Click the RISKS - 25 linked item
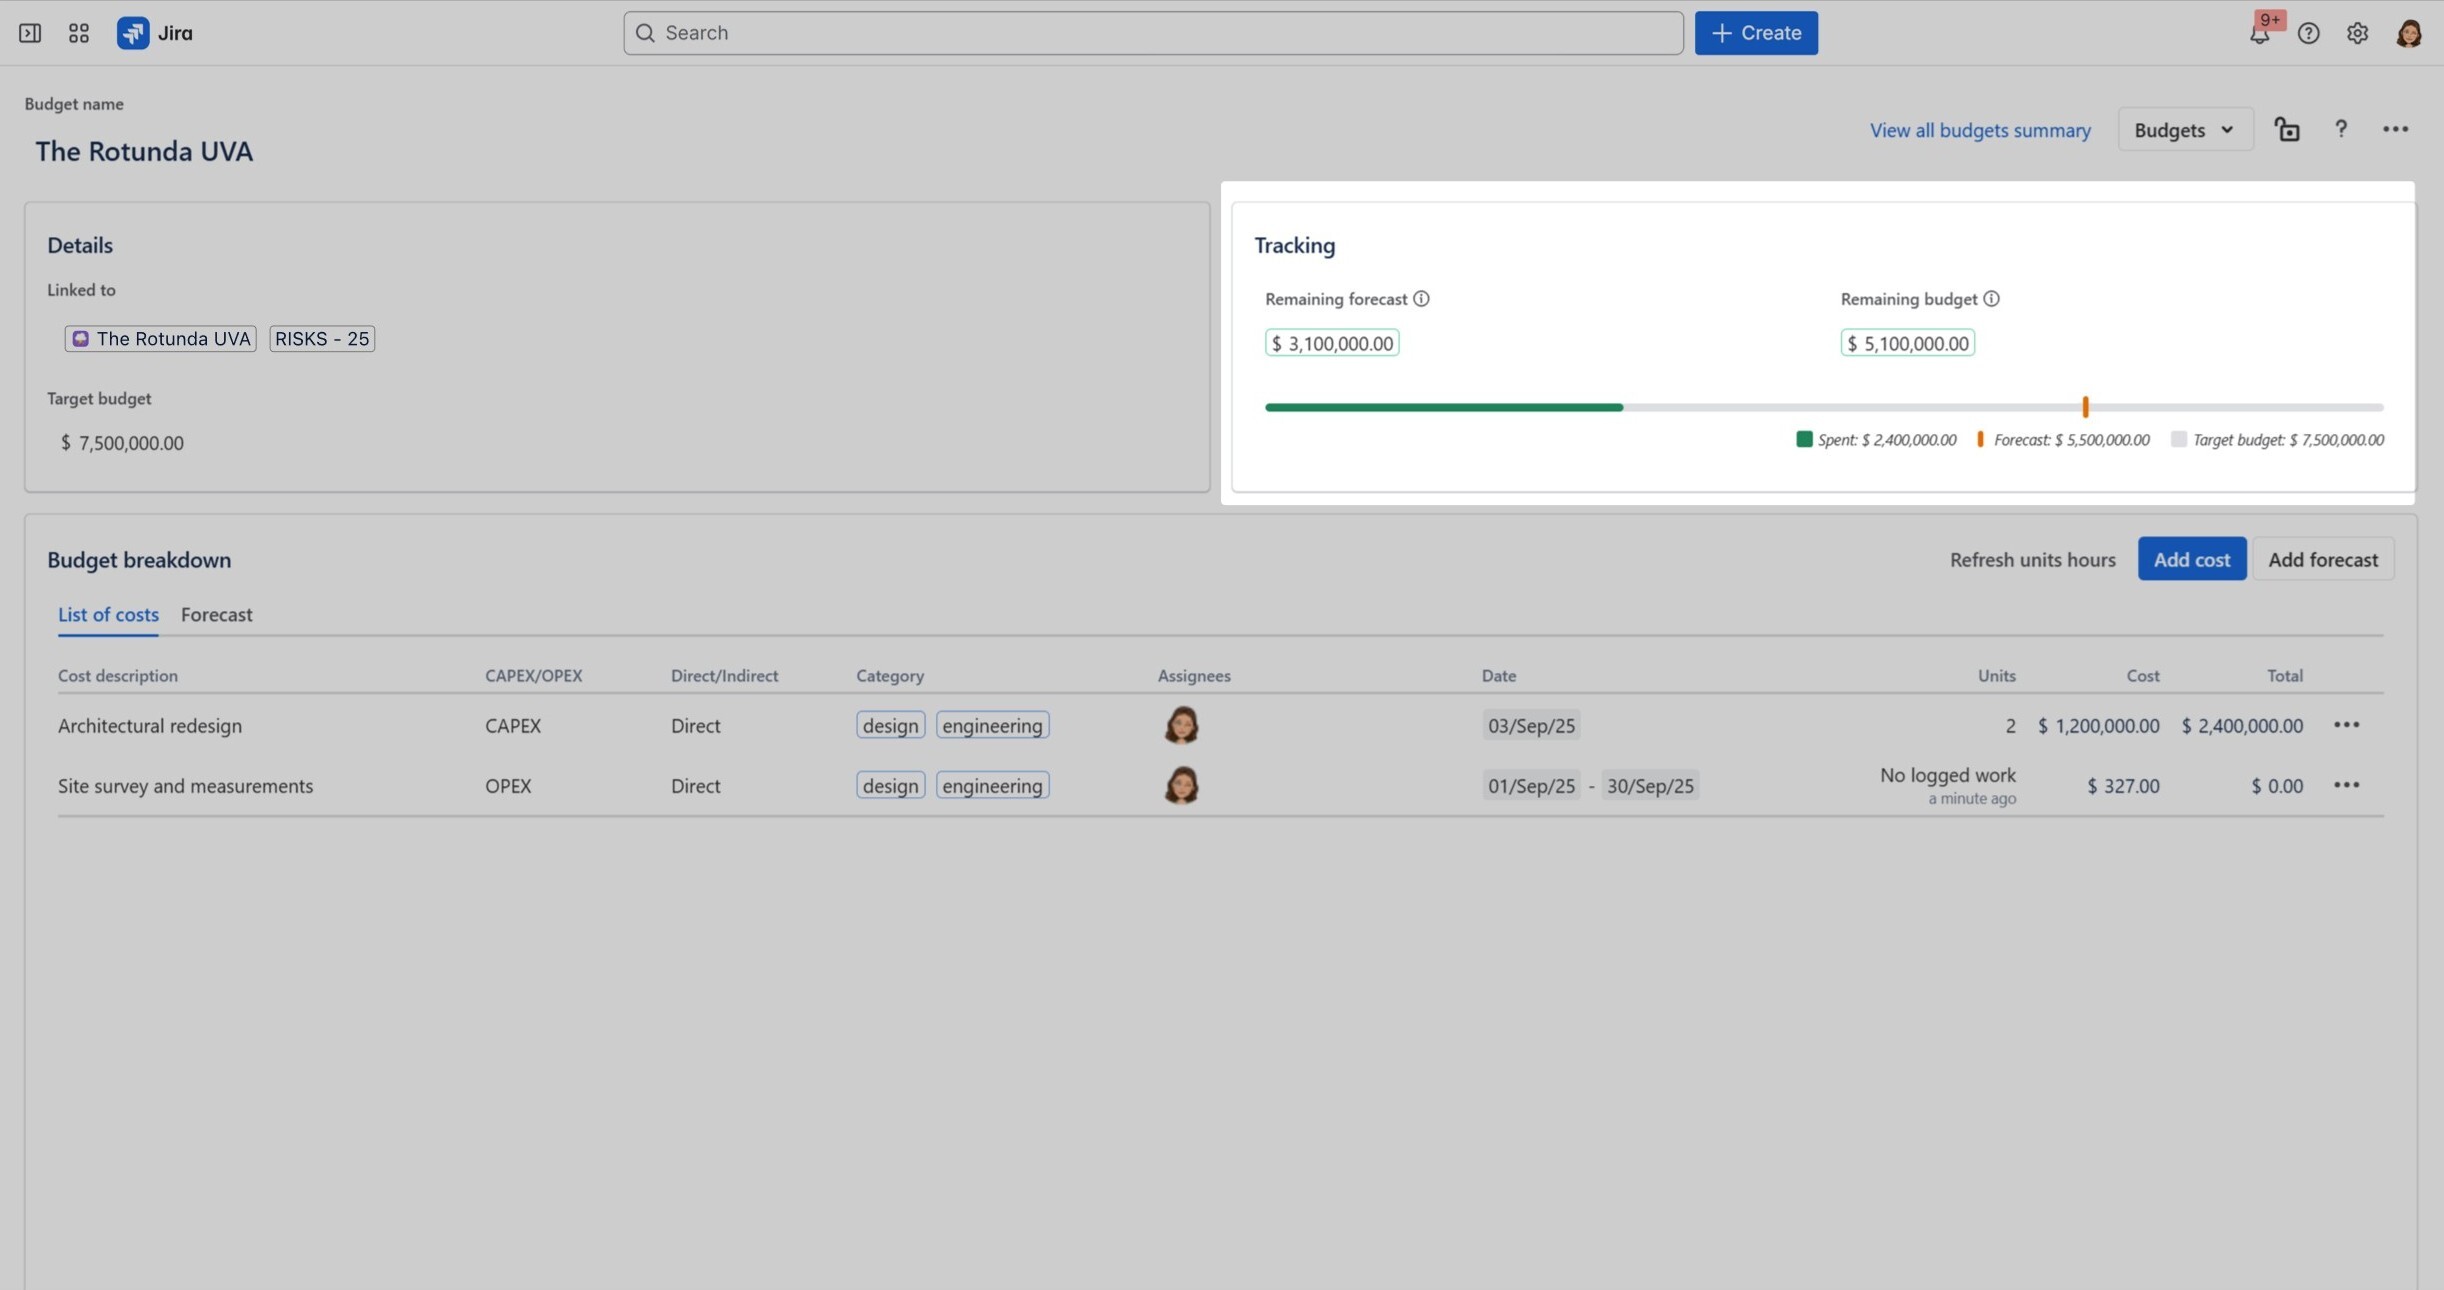2444x1290 pixels. point(322,338)
